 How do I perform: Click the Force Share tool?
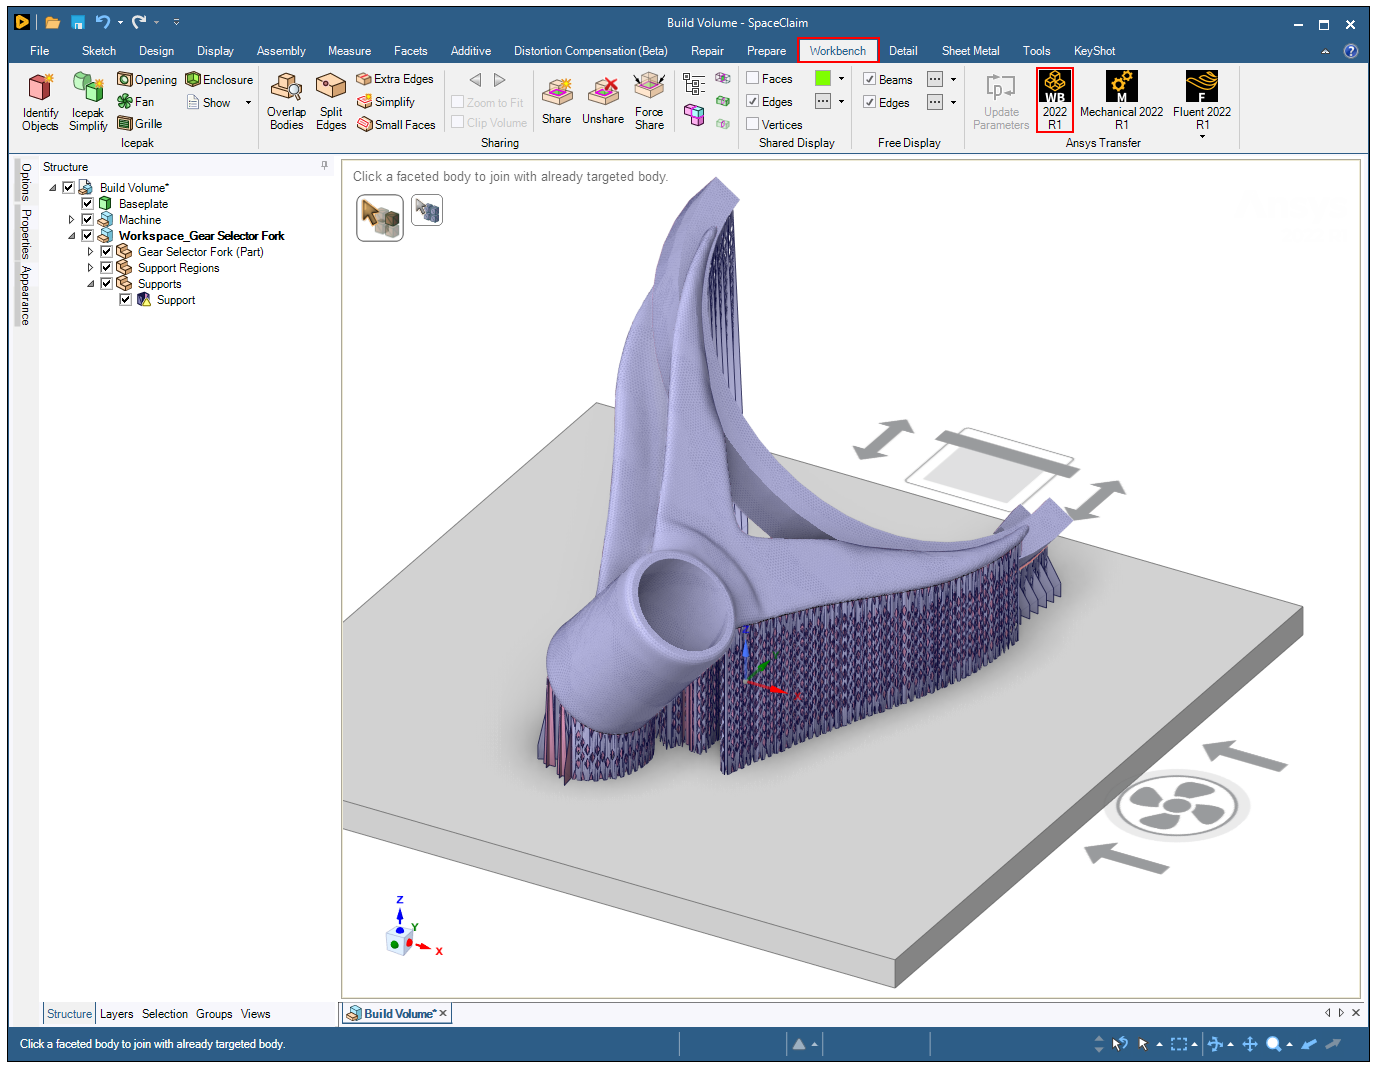click(649, 100)
